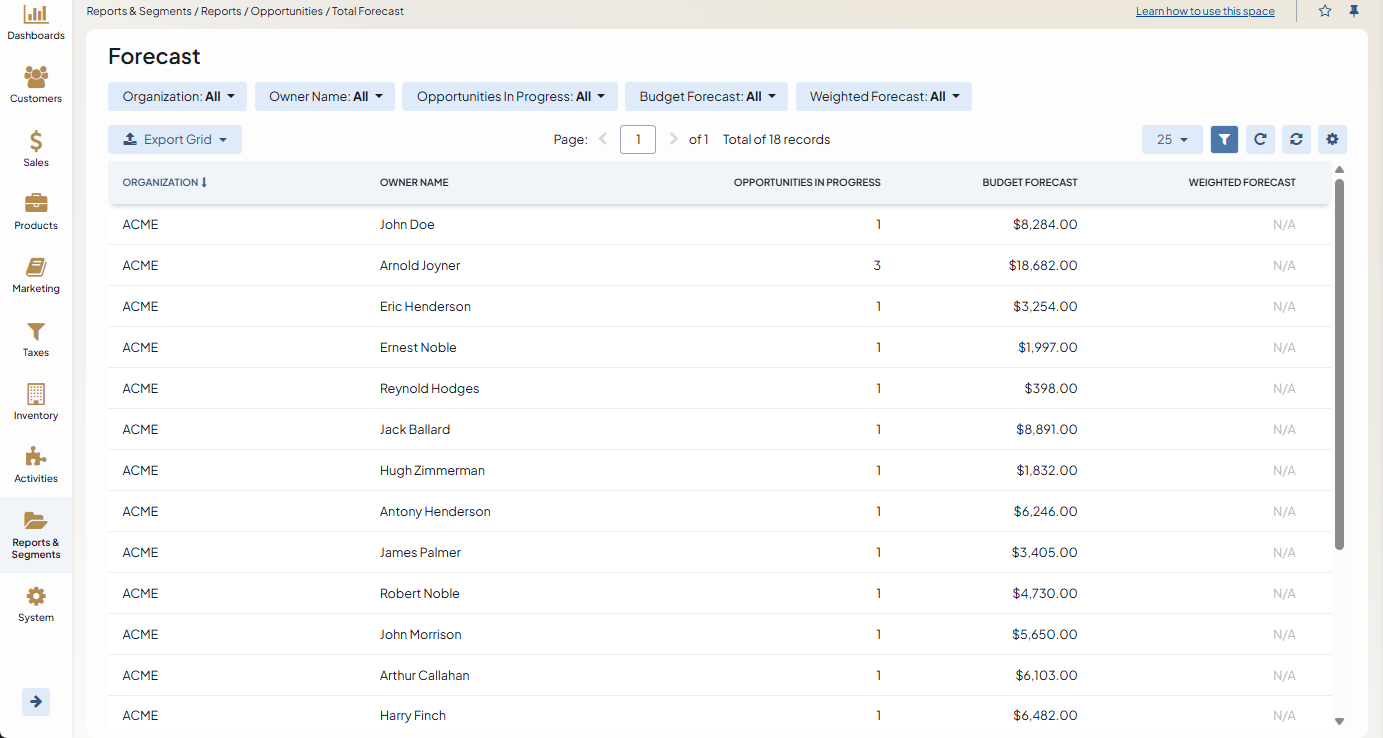Pin this page using pin icon
The image size is (1383, 738).
point(1354,11)
